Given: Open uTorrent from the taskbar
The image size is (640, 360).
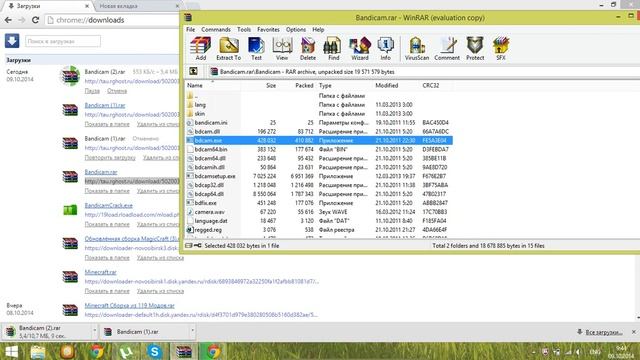Looking at the screenshot, I should tap(126, 351).
